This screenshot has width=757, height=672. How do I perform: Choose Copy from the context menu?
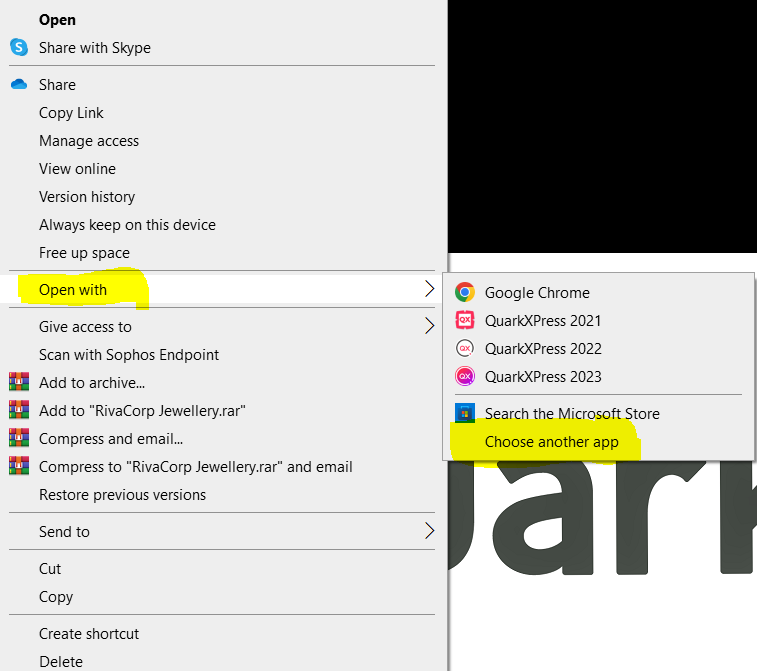[222, 596]
